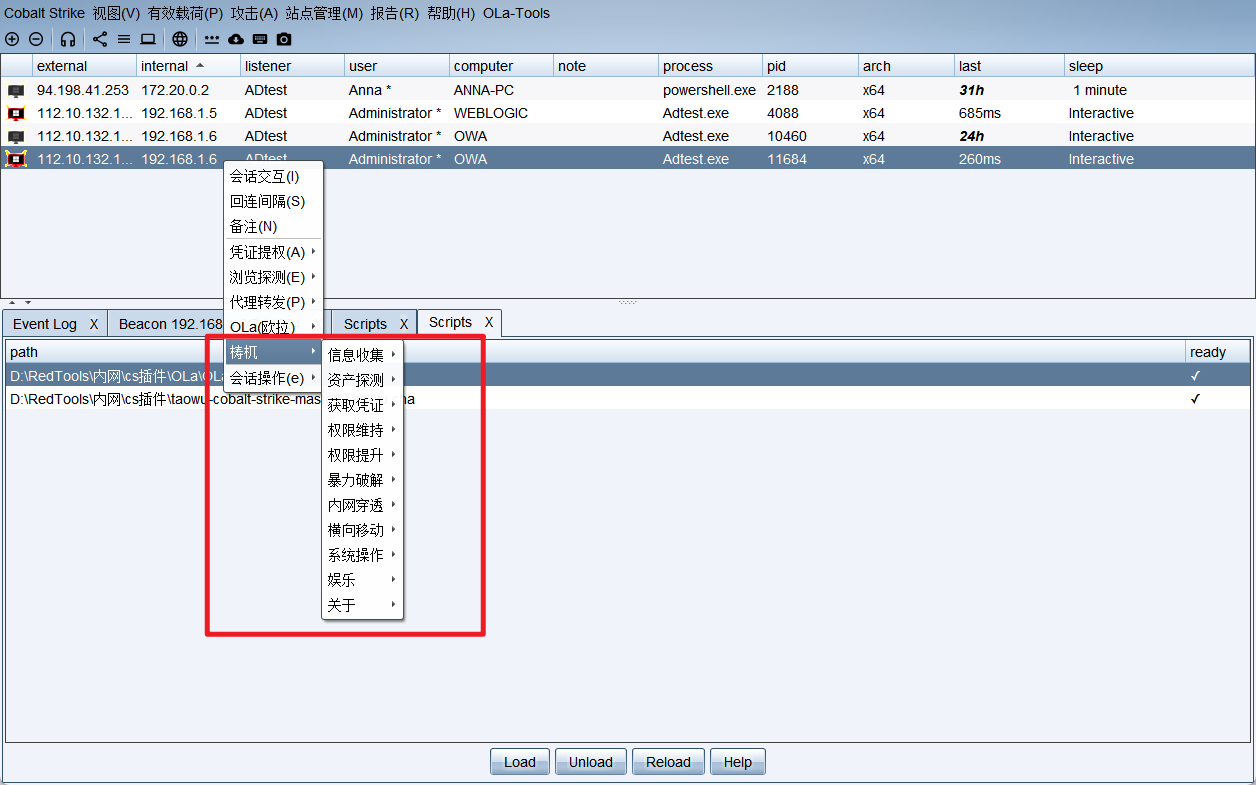Open the 视图(V) menu

point(116,13)
